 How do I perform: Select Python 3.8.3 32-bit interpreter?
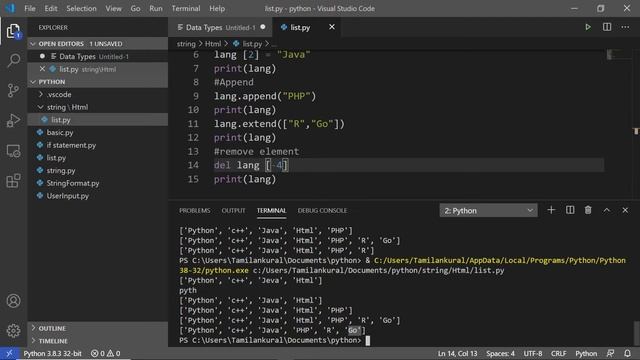tap(52, 353)
